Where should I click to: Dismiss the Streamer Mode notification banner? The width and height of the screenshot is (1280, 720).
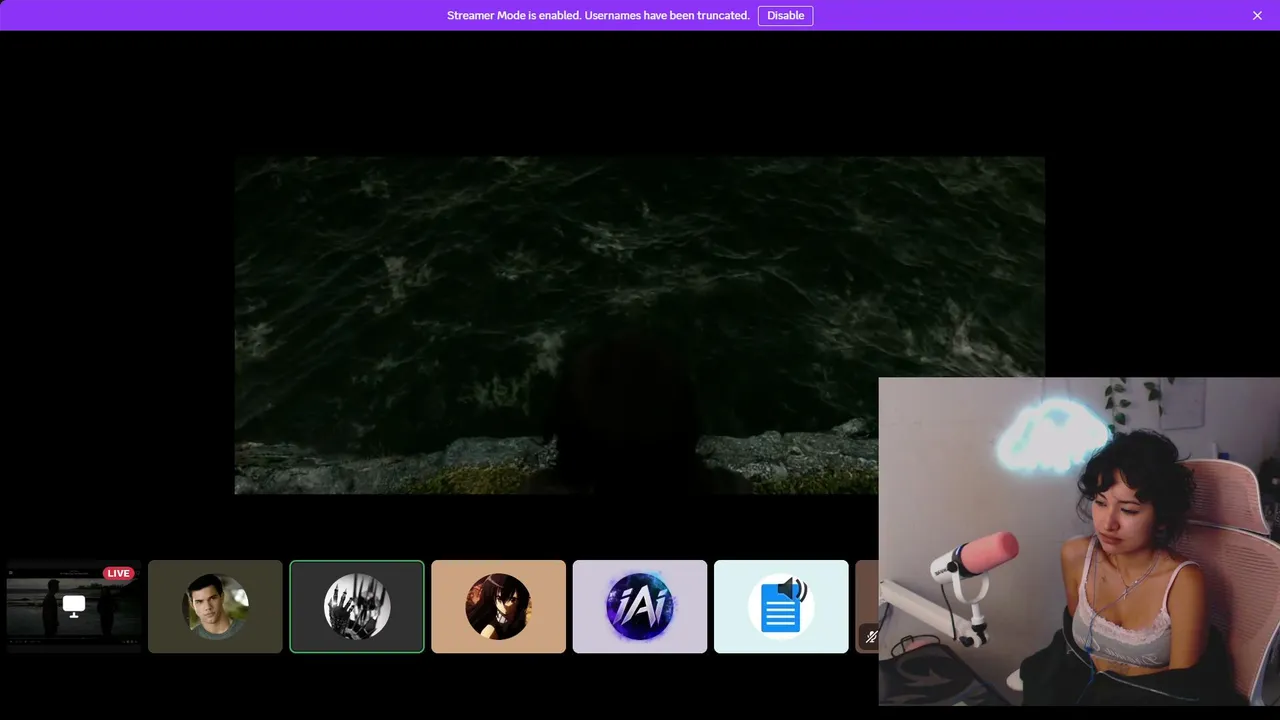tap(1257, 15)
